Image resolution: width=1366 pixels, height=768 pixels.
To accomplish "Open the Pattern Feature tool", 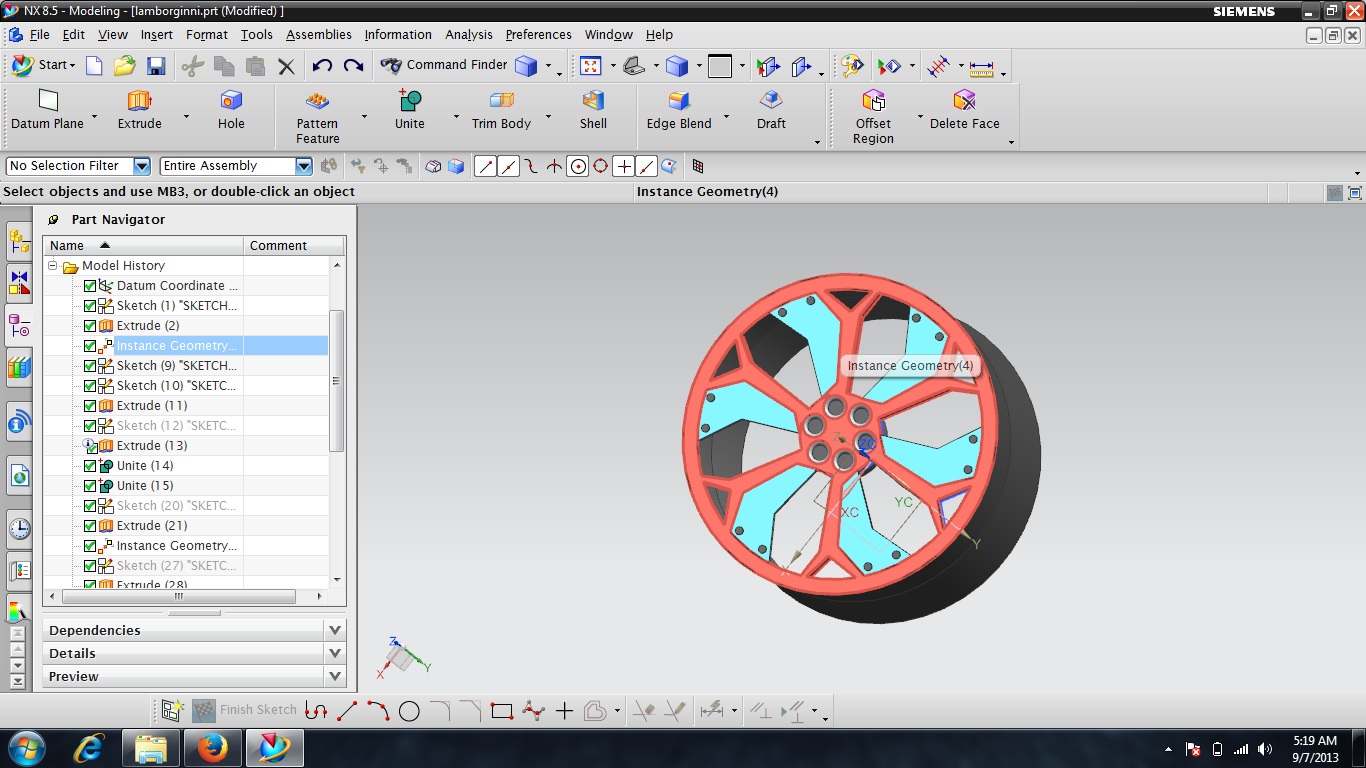I will [x=317, y=101].
